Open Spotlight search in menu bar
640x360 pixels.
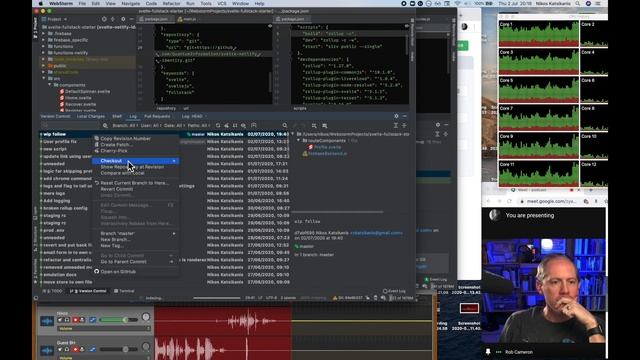tap(578, 3)
